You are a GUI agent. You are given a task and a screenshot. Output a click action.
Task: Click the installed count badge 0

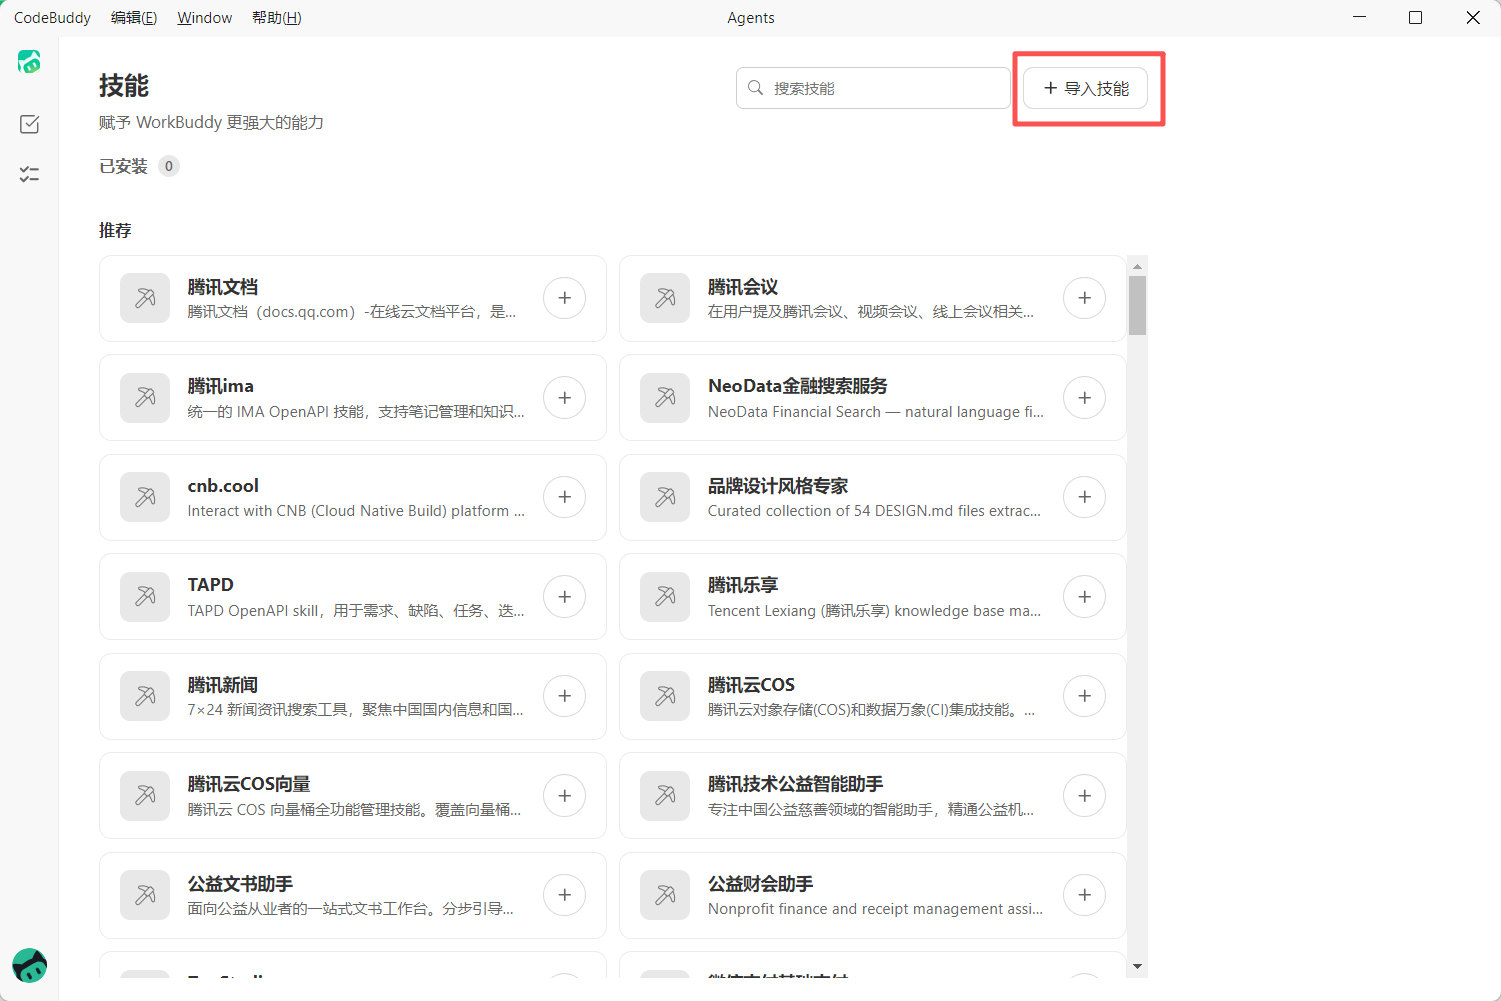tap(169, 166)
